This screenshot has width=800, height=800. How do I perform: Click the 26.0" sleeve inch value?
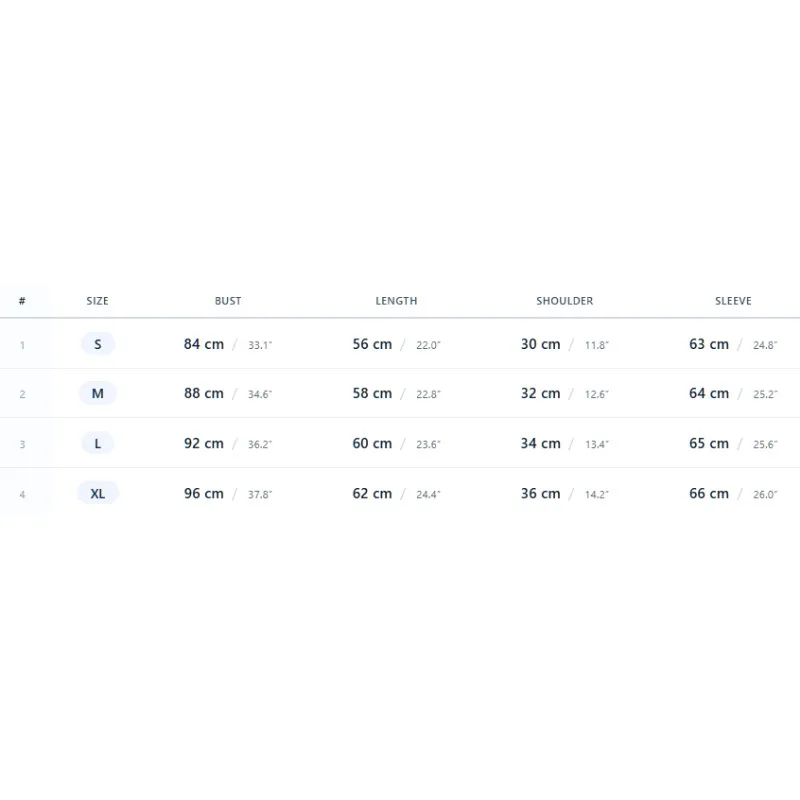click(765, 494)
